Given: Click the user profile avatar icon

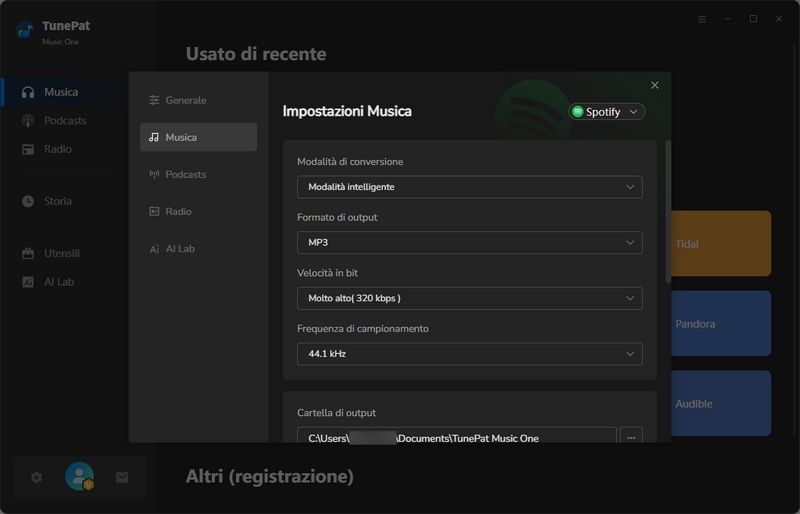Looking at the screenshot, I should (x=79, y=476).
